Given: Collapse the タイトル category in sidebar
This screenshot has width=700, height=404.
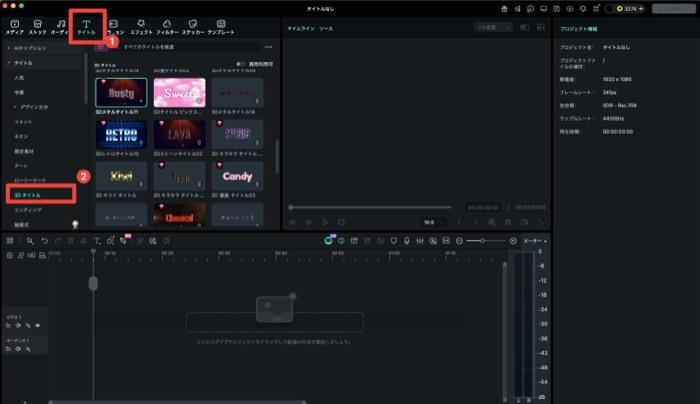Looking at the screenshot, I should click(x=8, y=63).
